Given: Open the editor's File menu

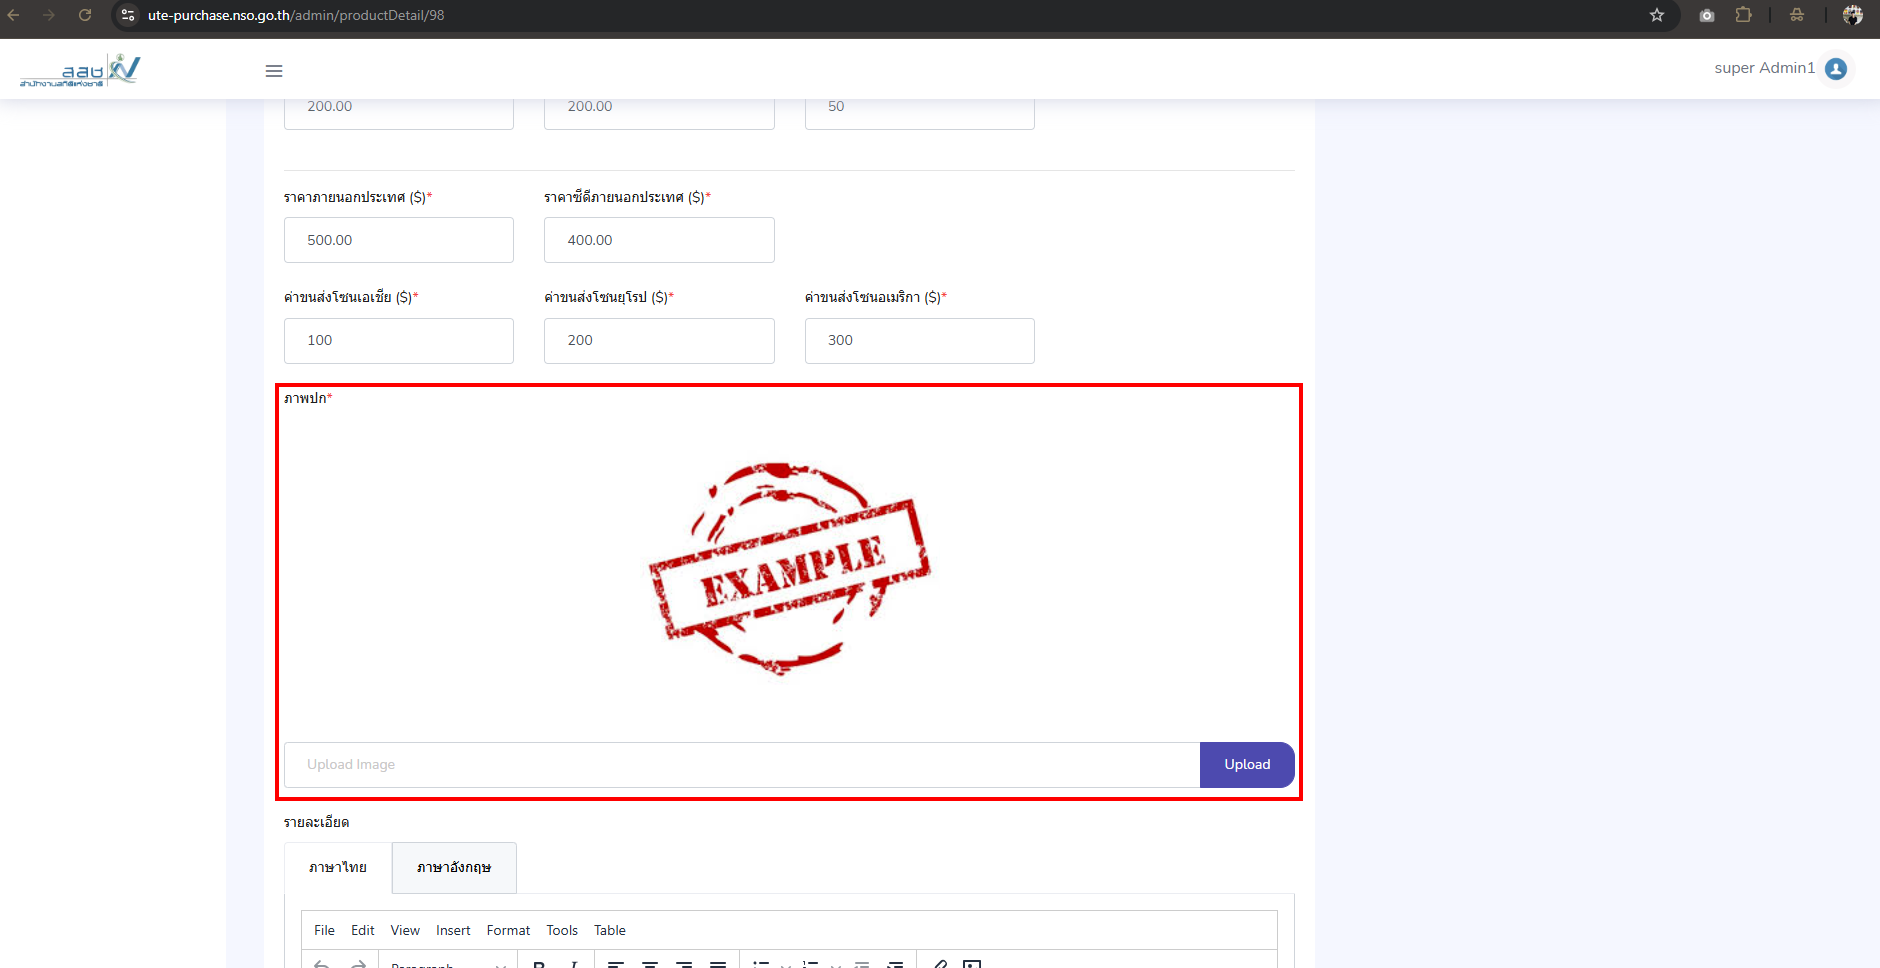Looking at the screenshot, I should (x=324, y=930).
